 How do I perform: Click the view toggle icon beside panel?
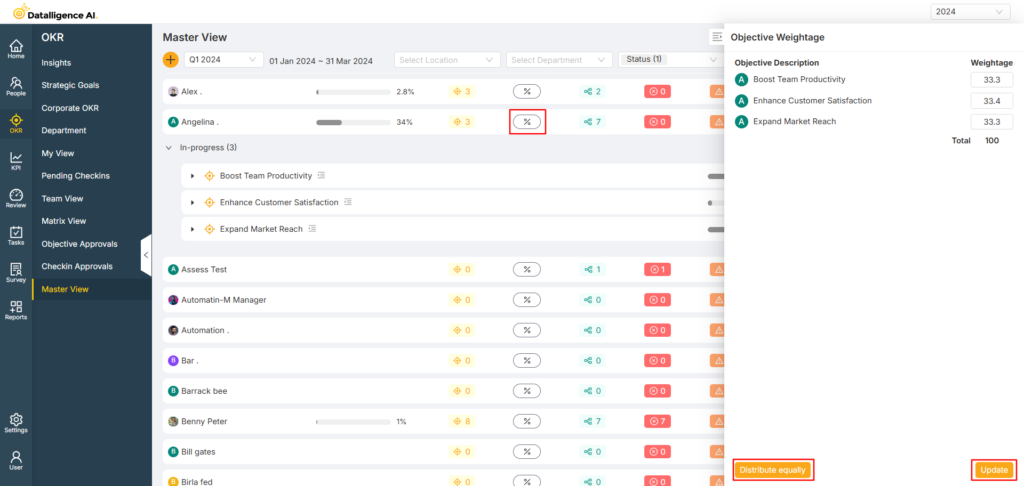[716, 37]
